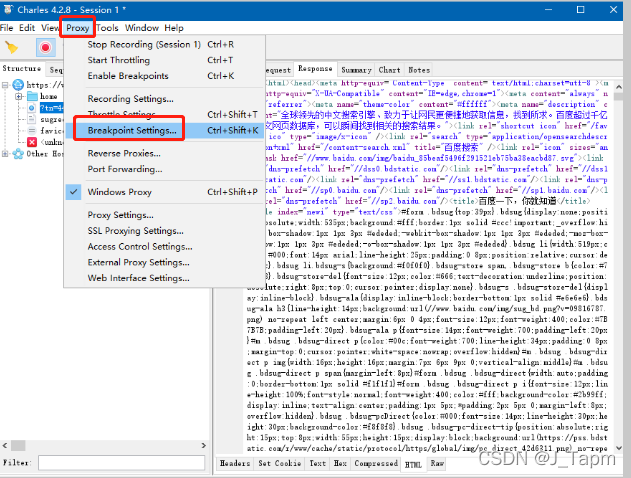
Task: Switch to the Chart tab
Action: pos(389,70)
